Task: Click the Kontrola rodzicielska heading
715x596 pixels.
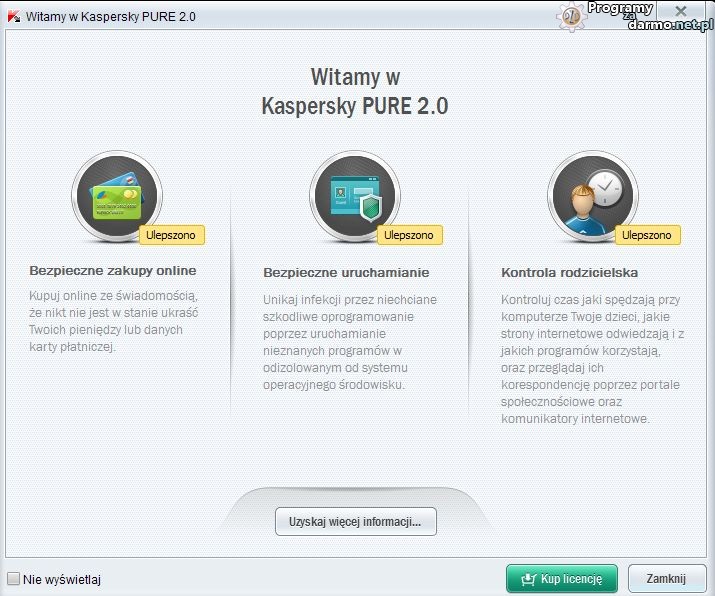Action: pyautogui.click(x=570, y=273)
